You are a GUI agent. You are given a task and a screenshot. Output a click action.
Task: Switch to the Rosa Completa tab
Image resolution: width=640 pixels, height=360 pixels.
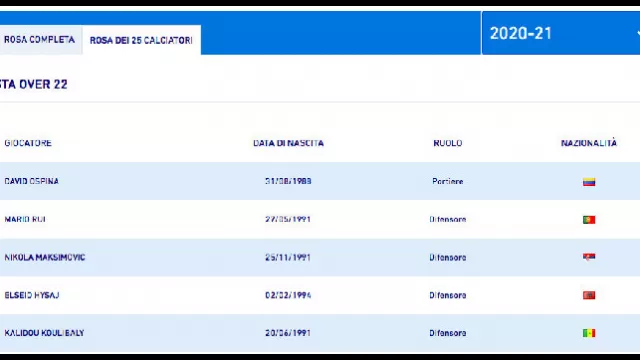40,40
